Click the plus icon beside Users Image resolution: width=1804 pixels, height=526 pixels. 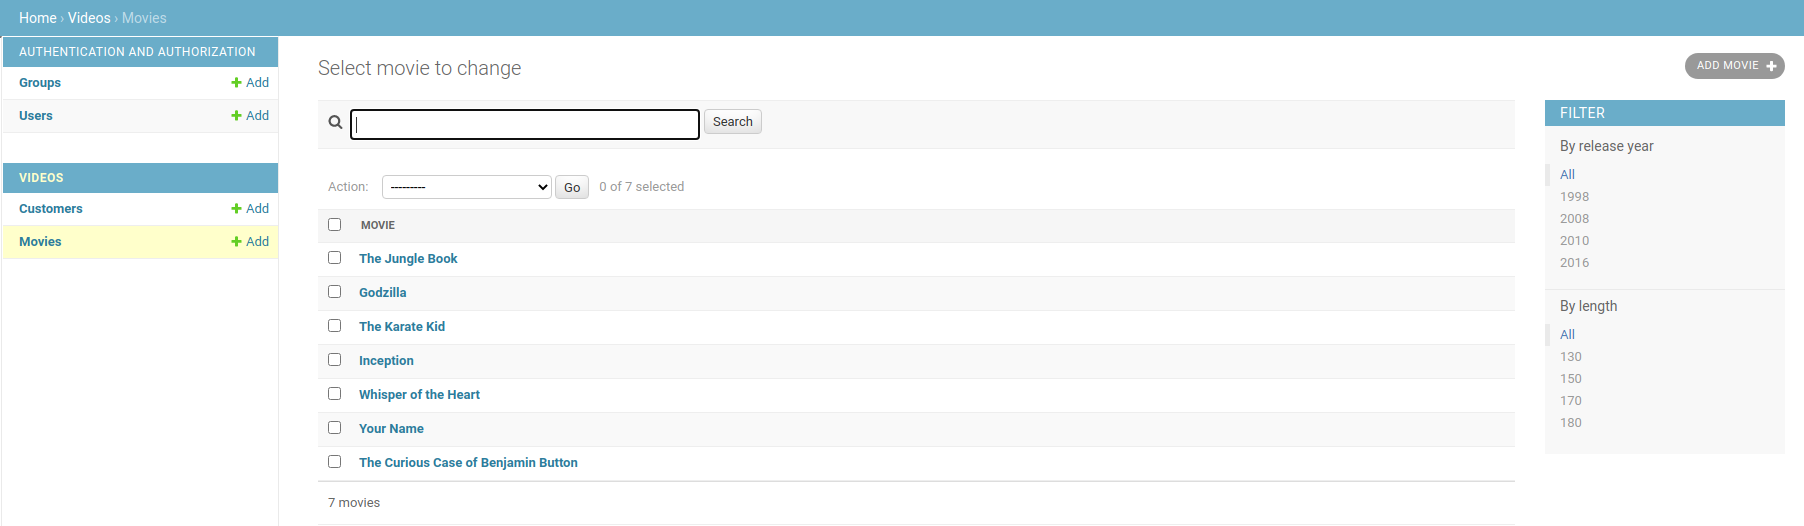pos(237,116)
